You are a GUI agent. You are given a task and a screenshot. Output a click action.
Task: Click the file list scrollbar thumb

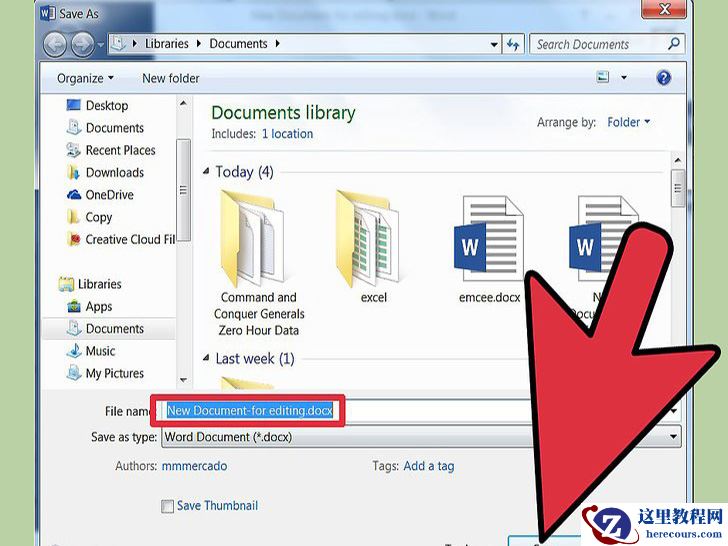(x=678, y=188)
